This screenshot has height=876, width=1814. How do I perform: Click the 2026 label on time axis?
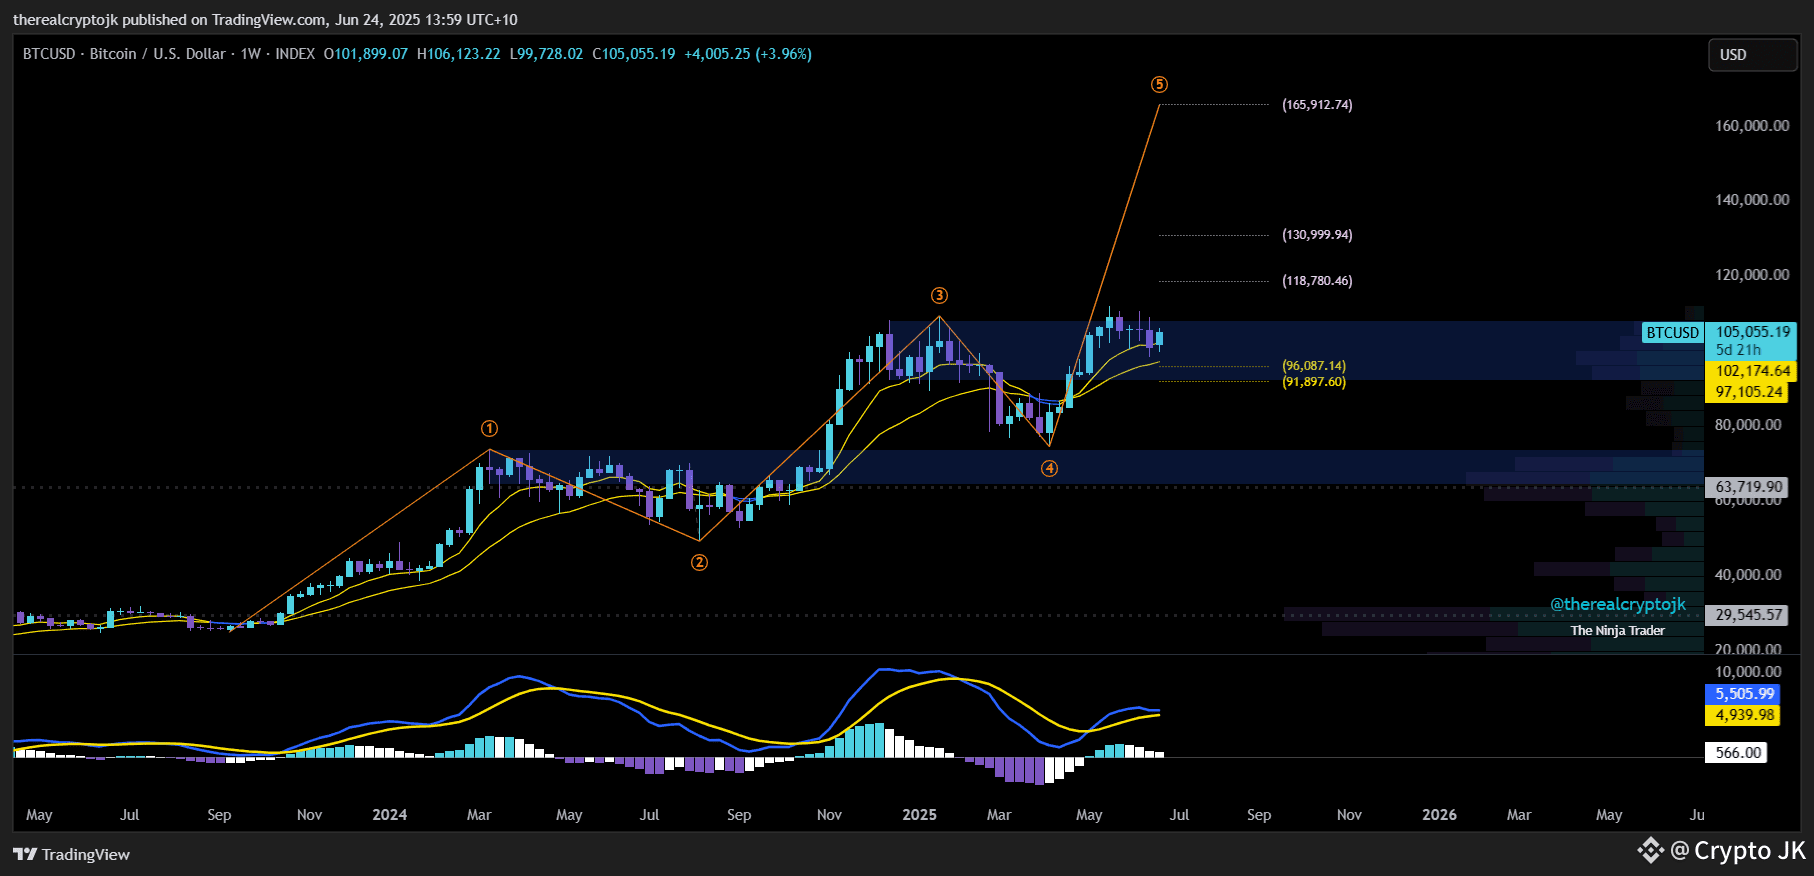(1439, 815)
